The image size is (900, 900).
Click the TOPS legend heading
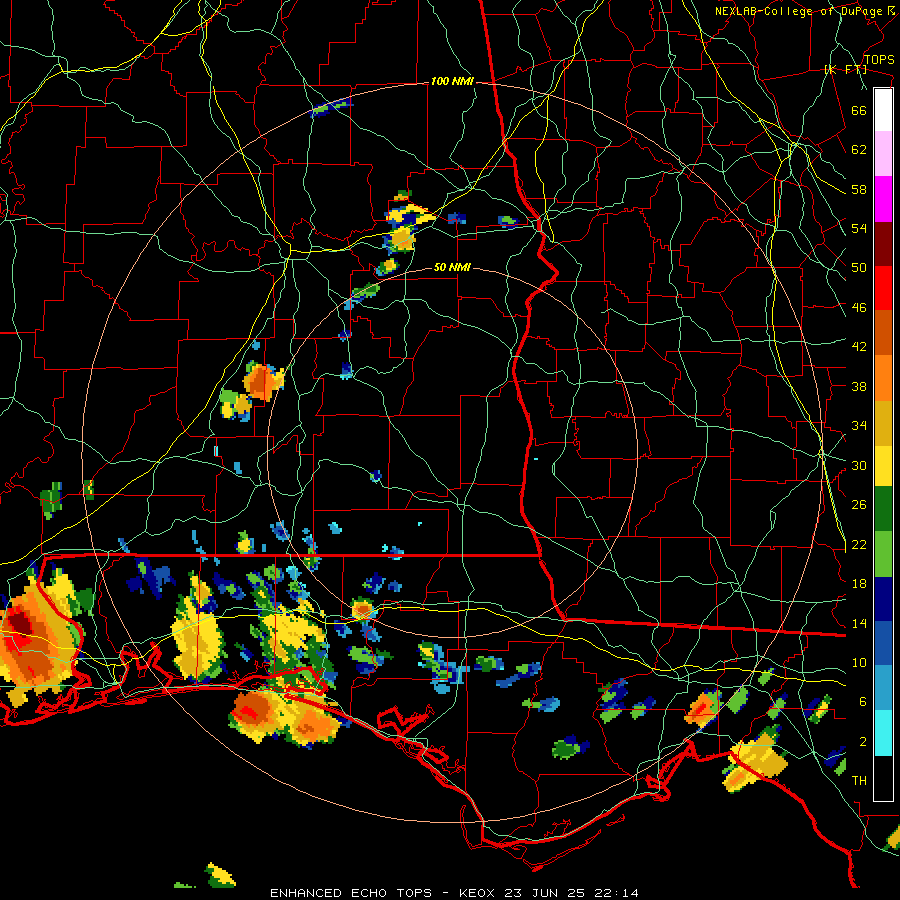coord(879,59)
